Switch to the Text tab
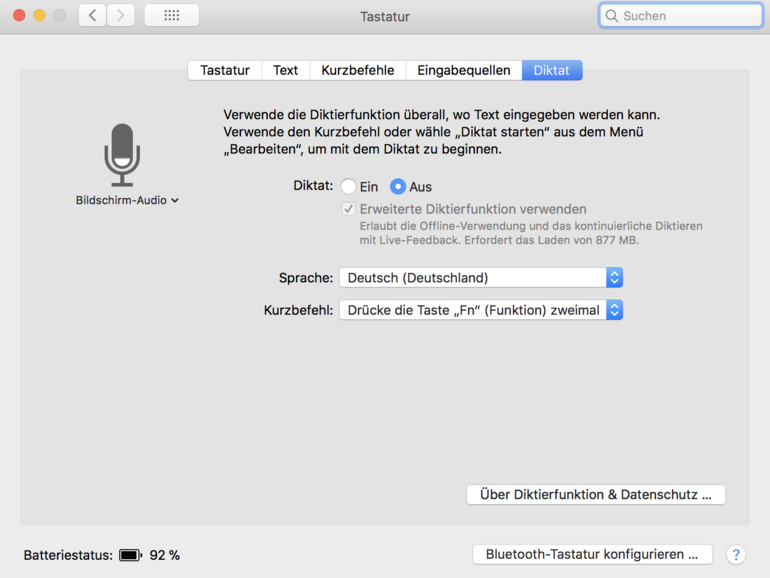 [x=286, y=70]
